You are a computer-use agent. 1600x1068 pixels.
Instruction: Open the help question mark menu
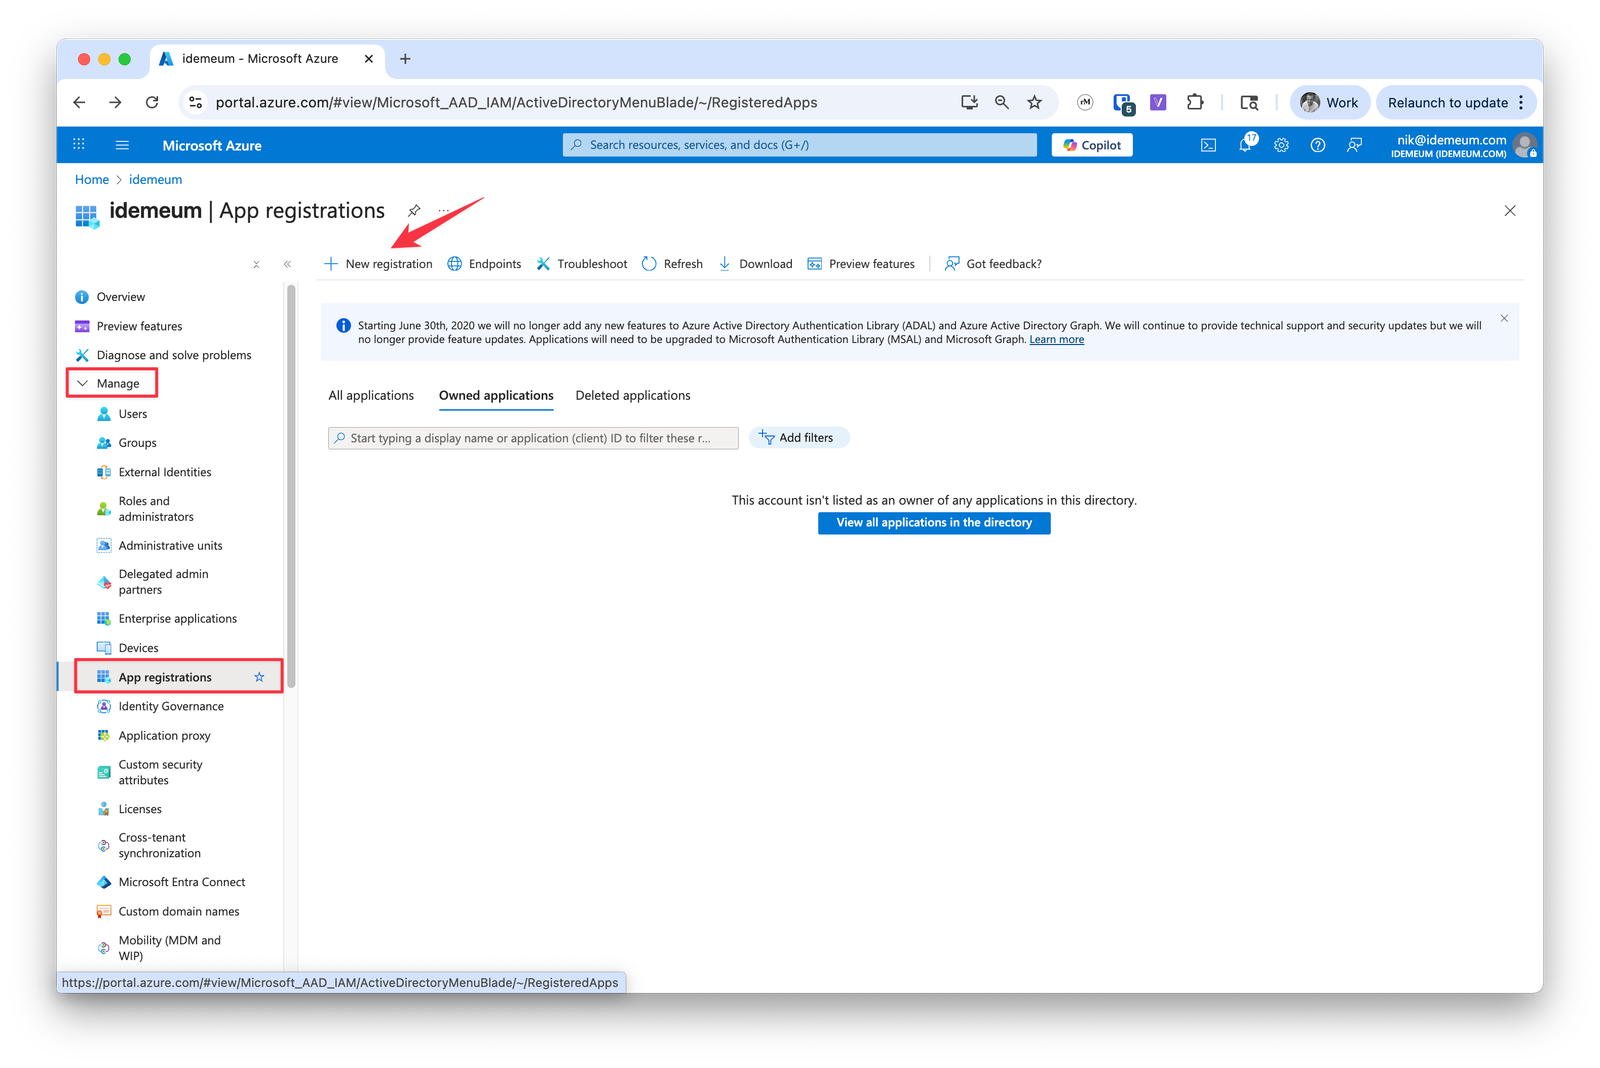(x=1318, y=145)
